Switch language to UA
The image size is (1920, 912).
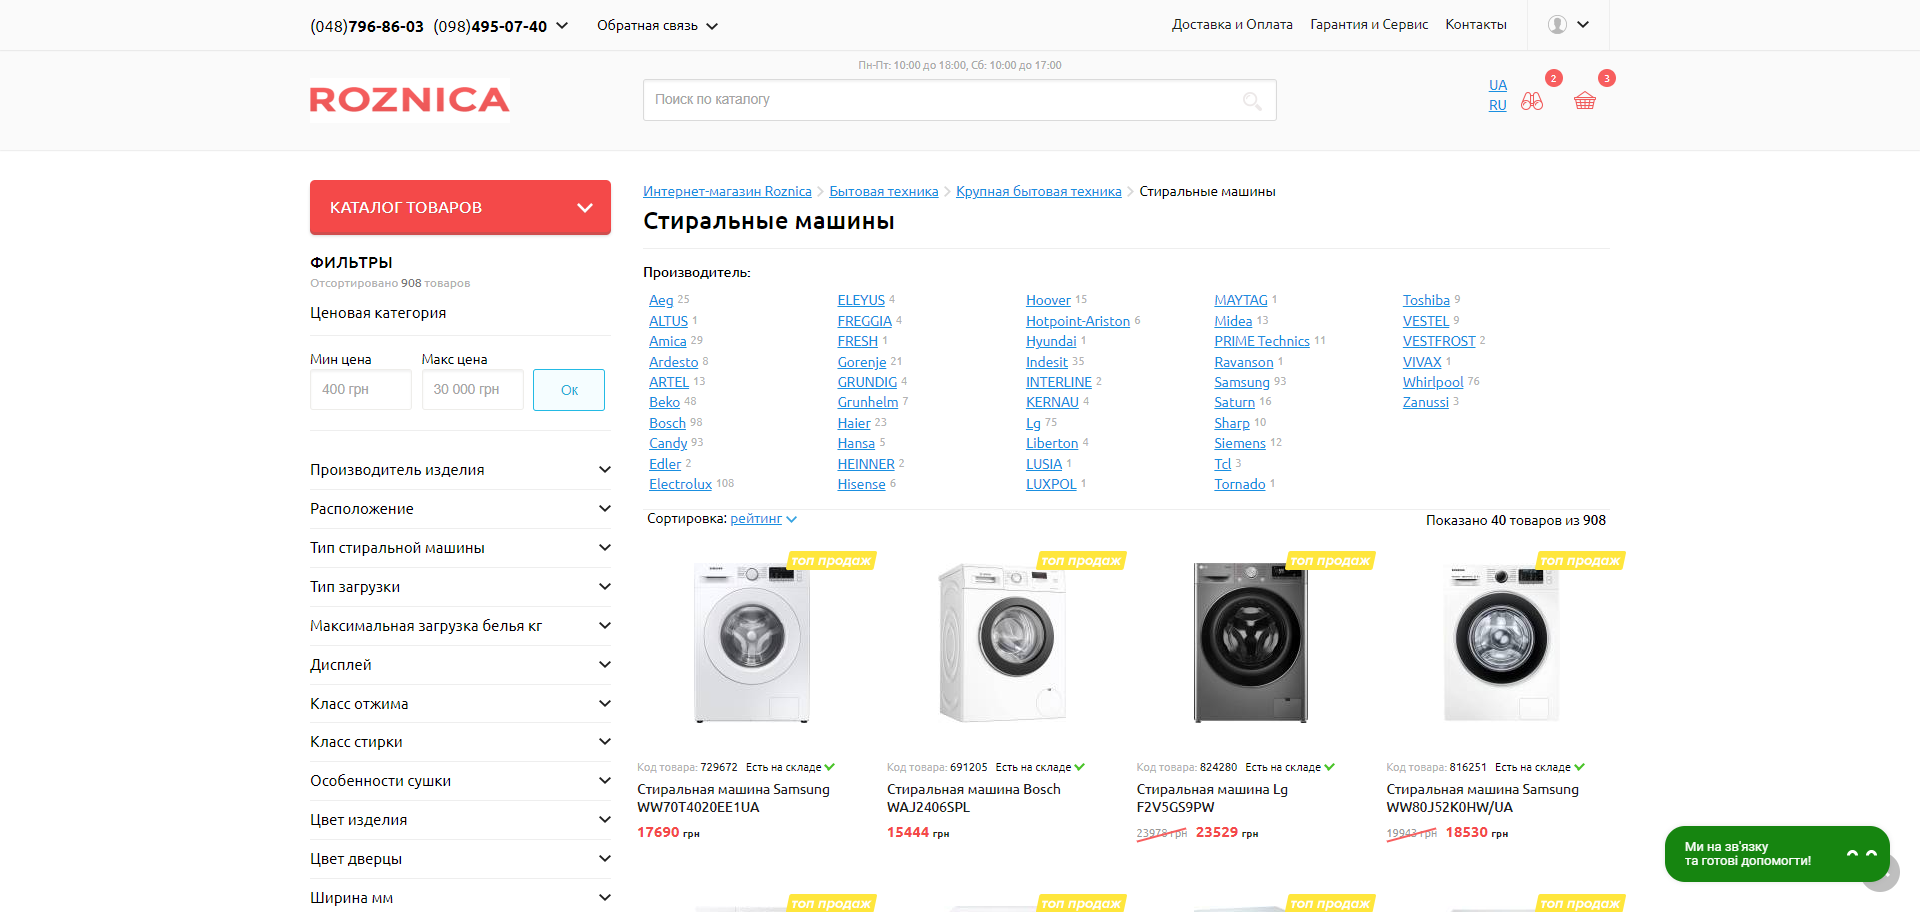[1498, 86]
